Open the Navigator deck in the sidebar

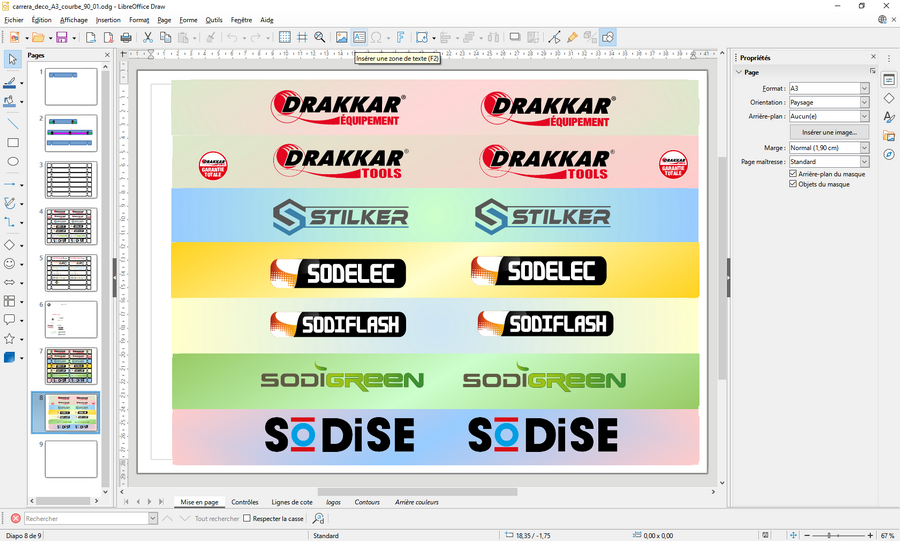pyautogui.click(x=889, y=155)
